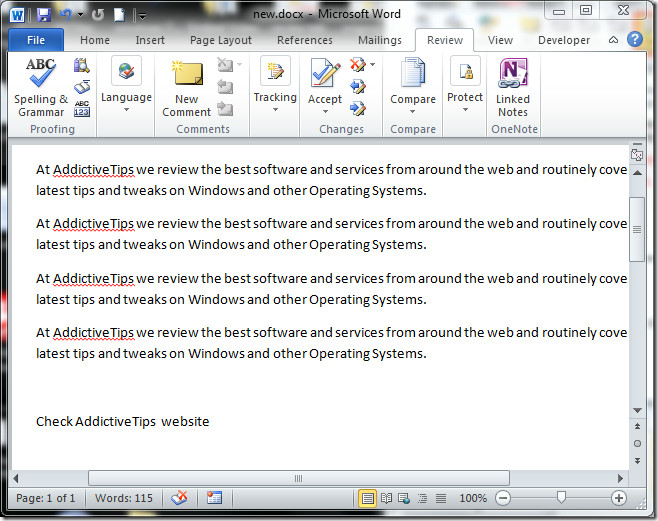Open the Protect document button

pyautogui.click(x=465, y=86)
